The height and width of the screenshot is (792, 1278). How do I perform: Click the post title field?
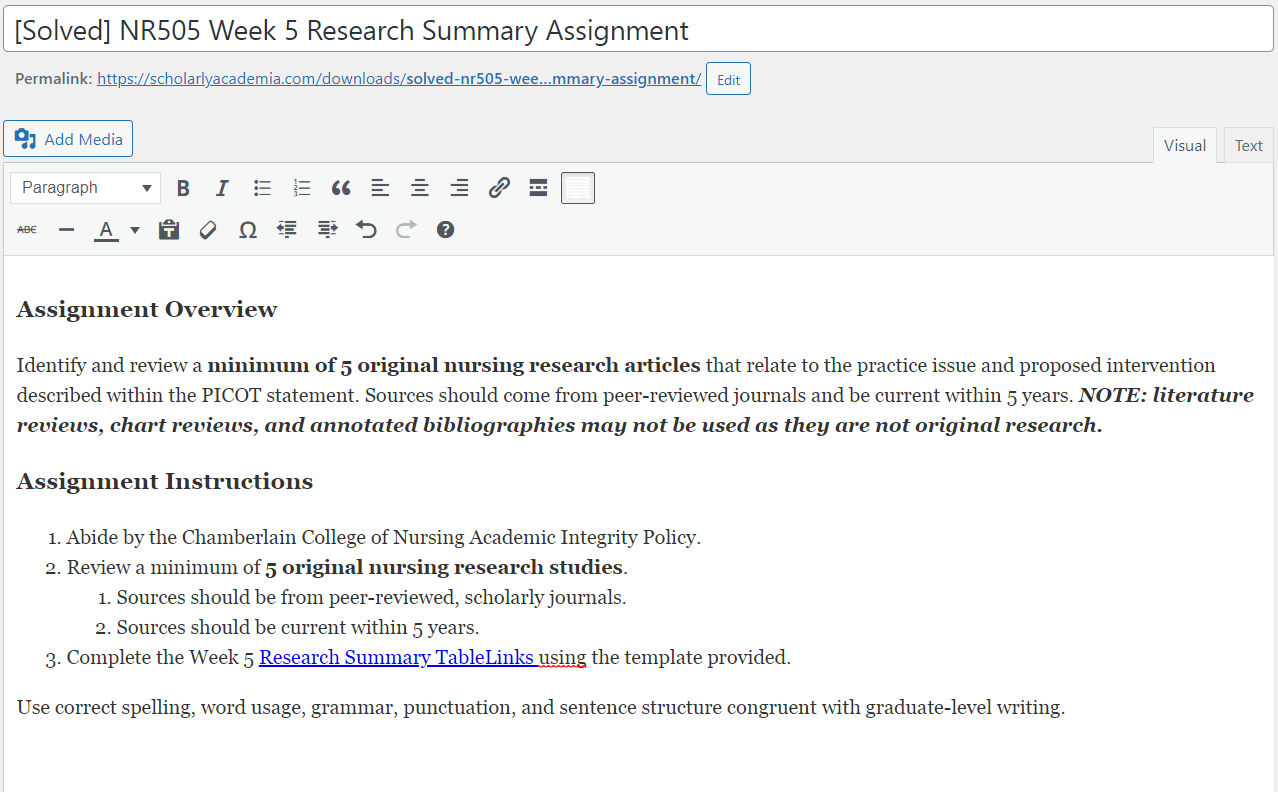point(638,30)
